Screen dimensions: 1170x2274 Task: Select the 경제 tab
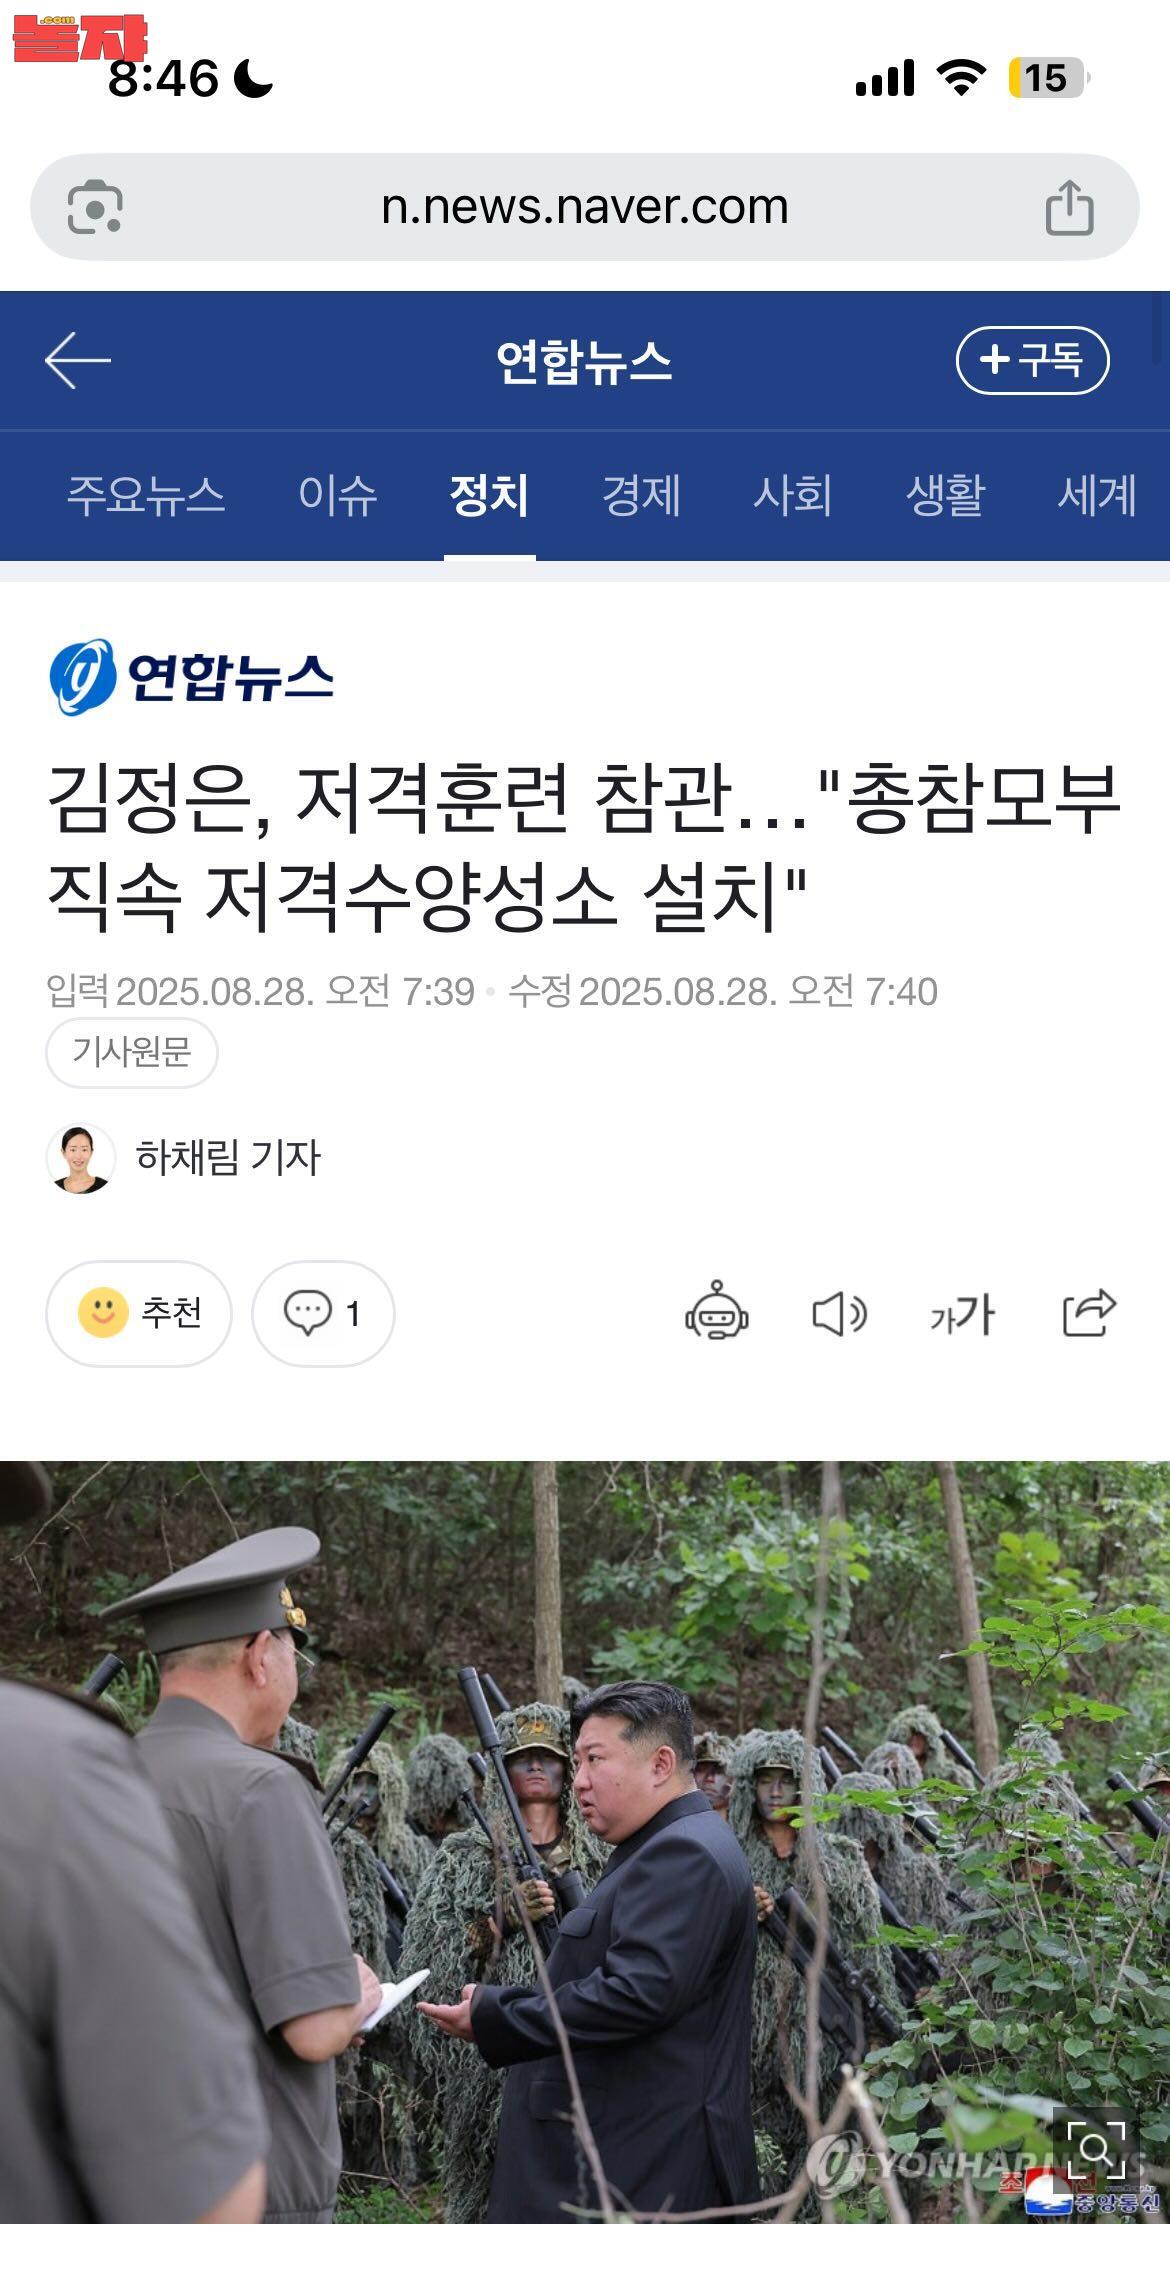pos(642,495)
